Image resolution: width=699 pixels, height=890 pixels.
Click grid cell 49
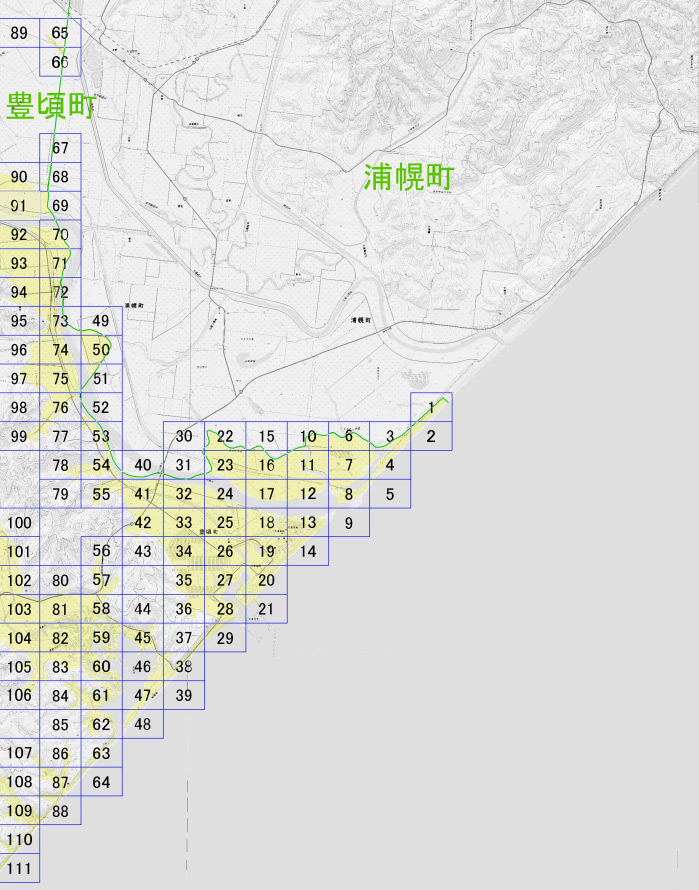pos(101,321)
